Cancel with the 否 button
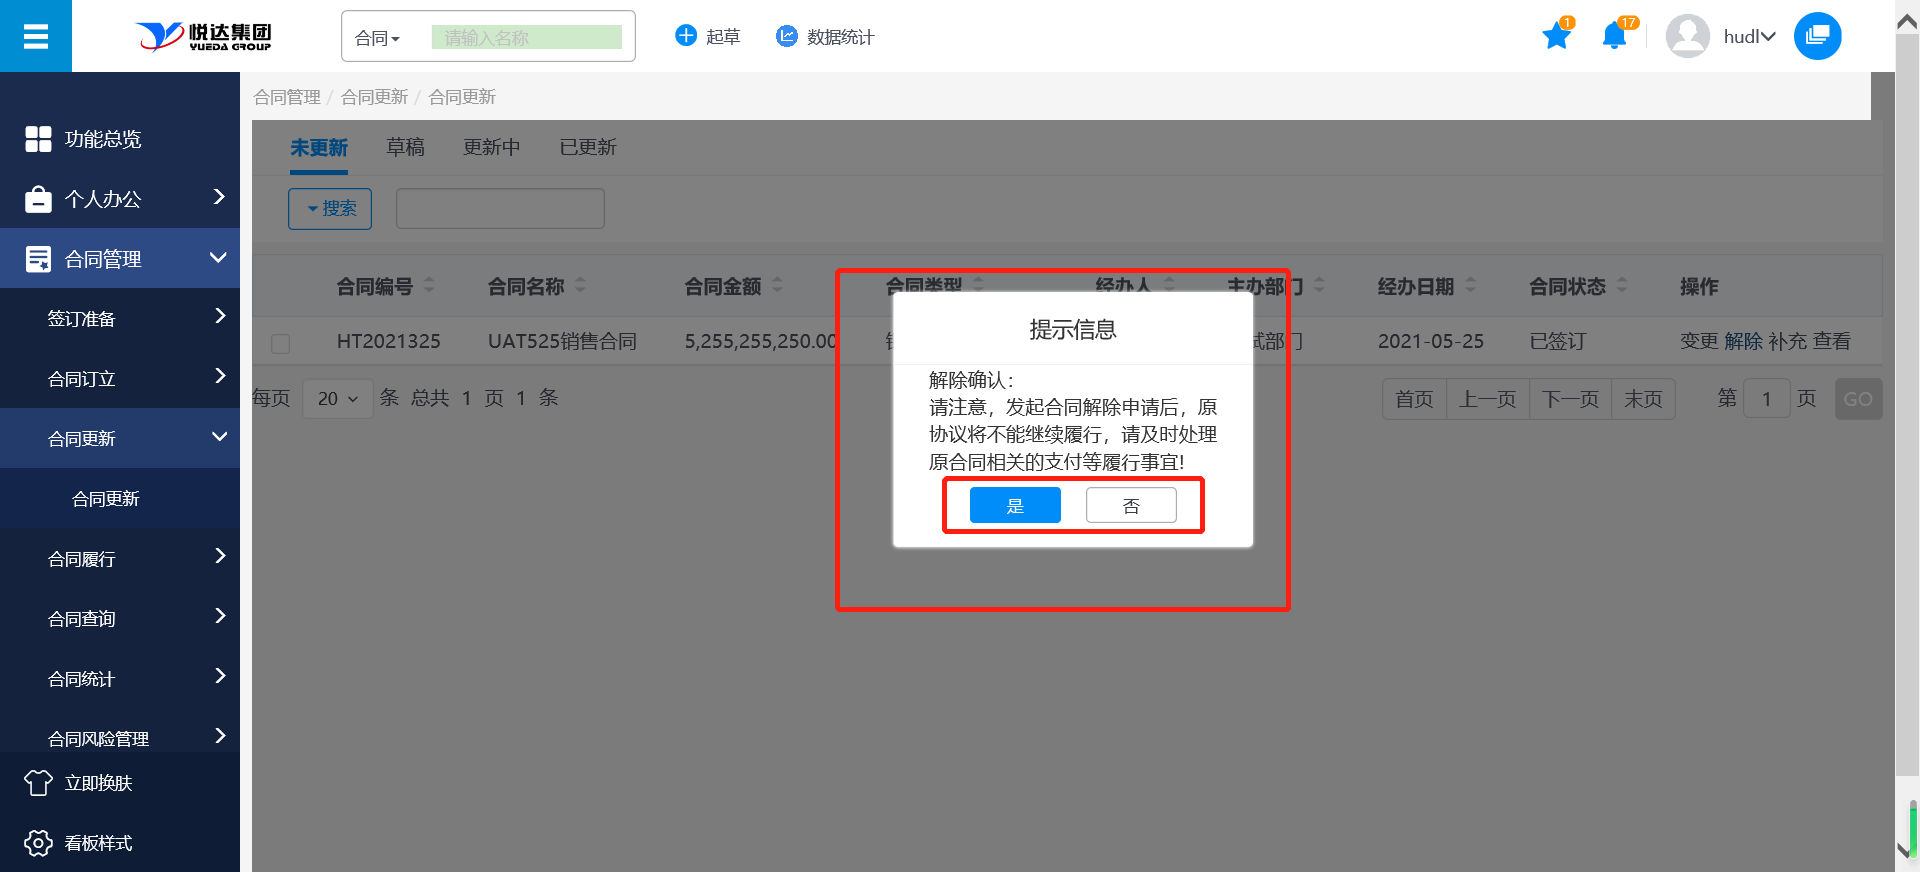 [1131, 506]
